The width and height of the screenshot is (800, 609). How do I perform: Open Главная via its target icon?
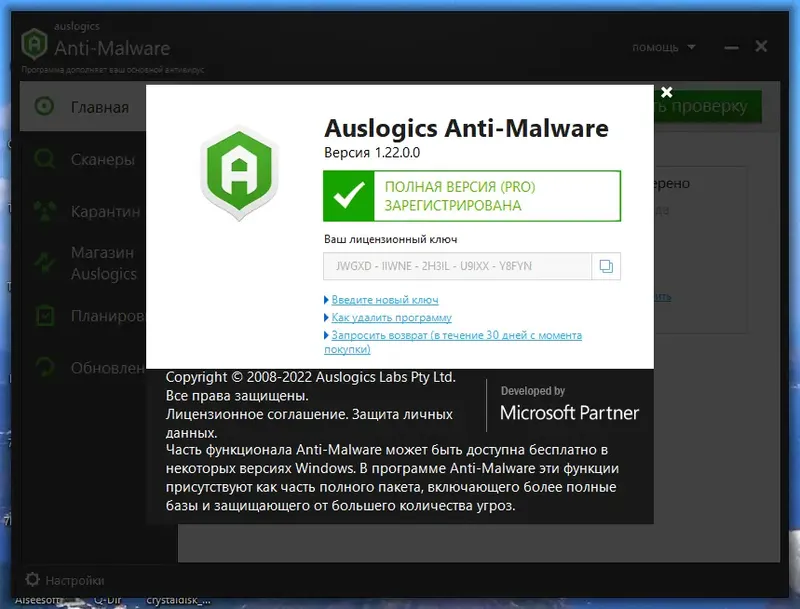(x=44, y=107)
